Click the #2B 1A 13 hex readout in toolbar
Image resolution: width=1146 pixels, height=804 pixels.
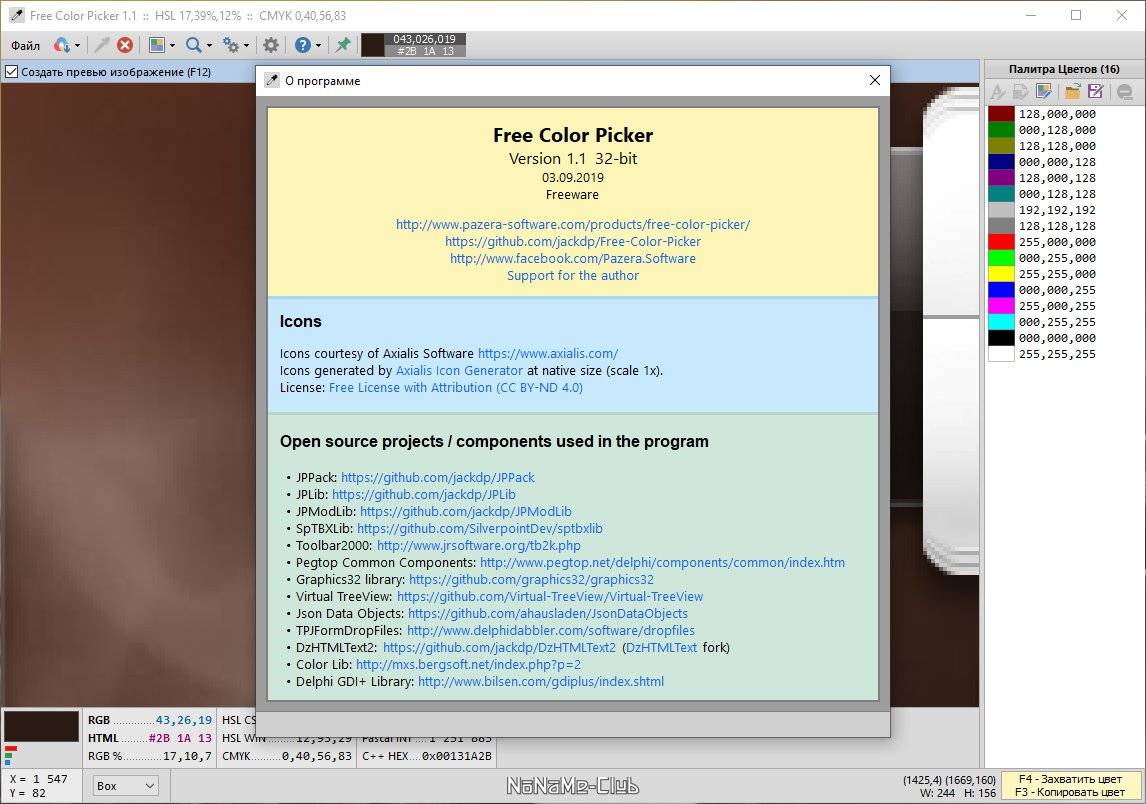[425, 51]
